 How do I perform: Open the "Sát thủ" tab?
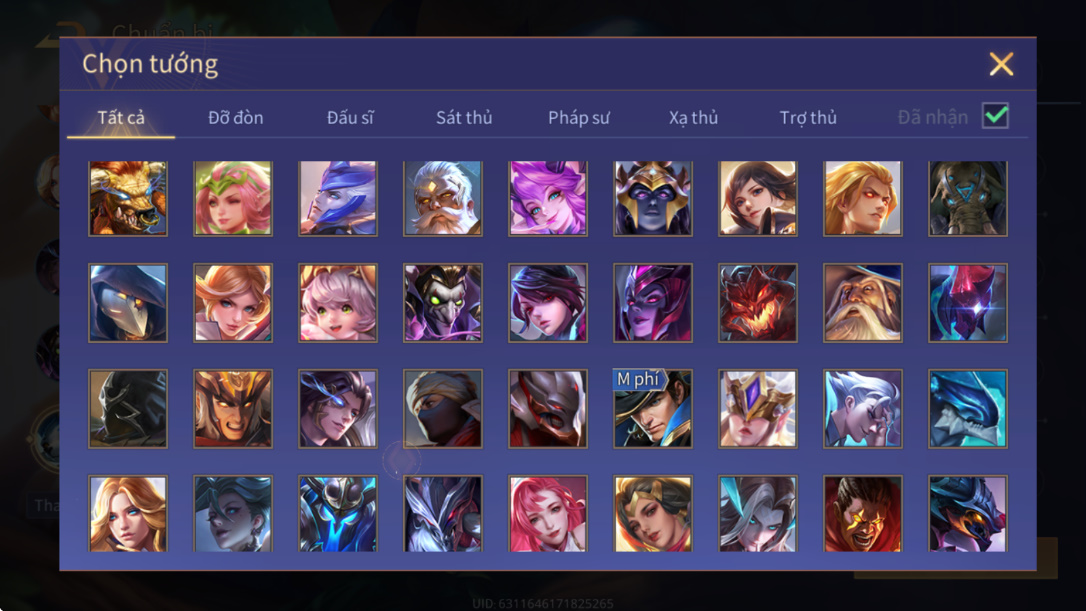[464, 118]
